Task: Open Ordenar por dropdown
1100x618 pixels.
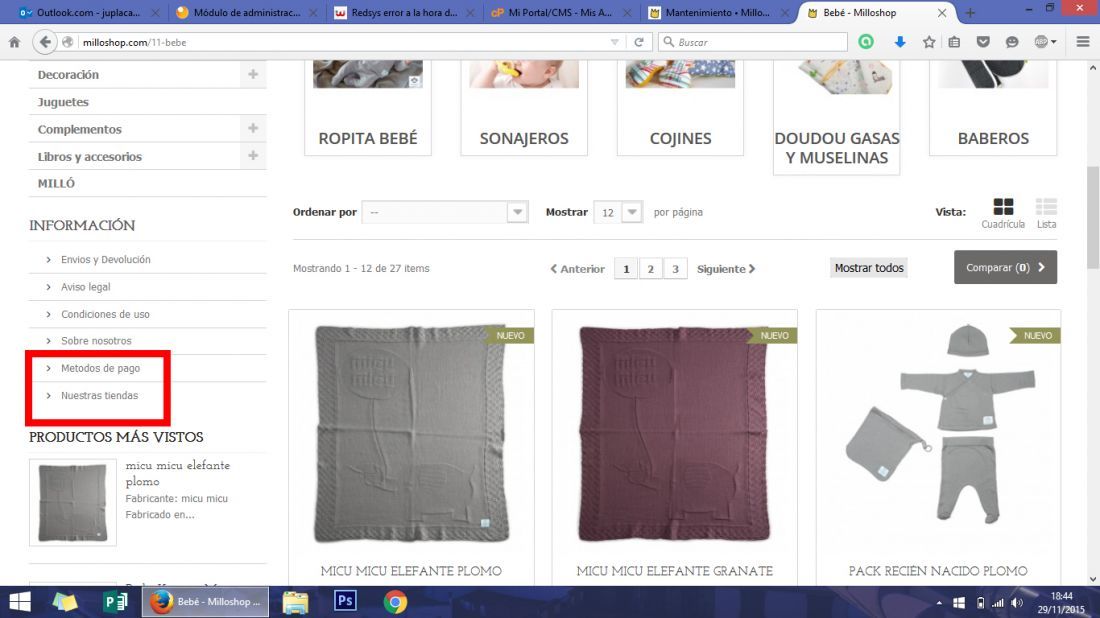Action: coord(445,212)
